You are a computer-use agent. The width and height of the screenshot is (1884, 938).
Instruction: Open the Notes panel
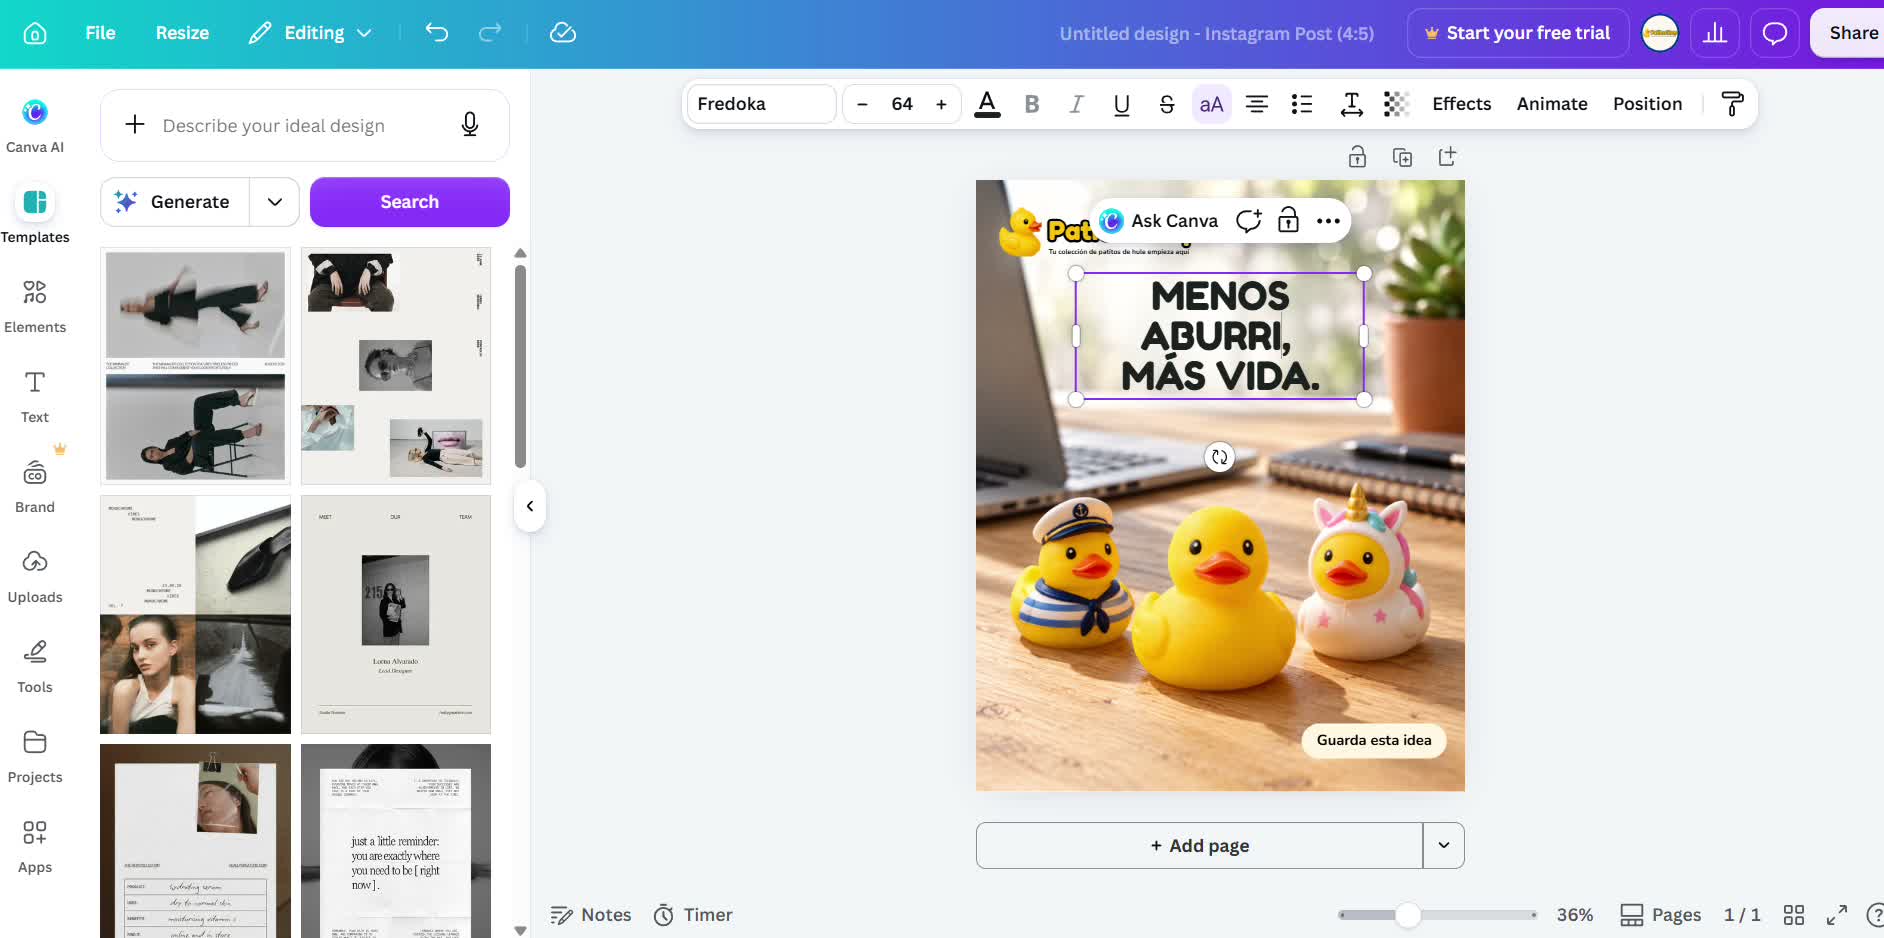[x=591, y=915]
